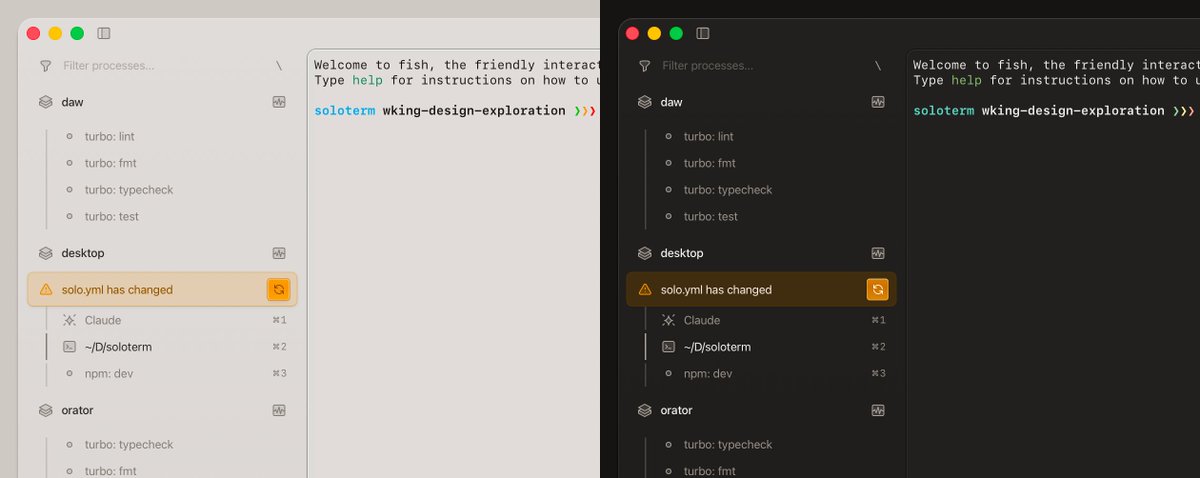1200x478 pixels.
Task: Click Claude sparkle icon in light window
Action: tap(69, 320)
